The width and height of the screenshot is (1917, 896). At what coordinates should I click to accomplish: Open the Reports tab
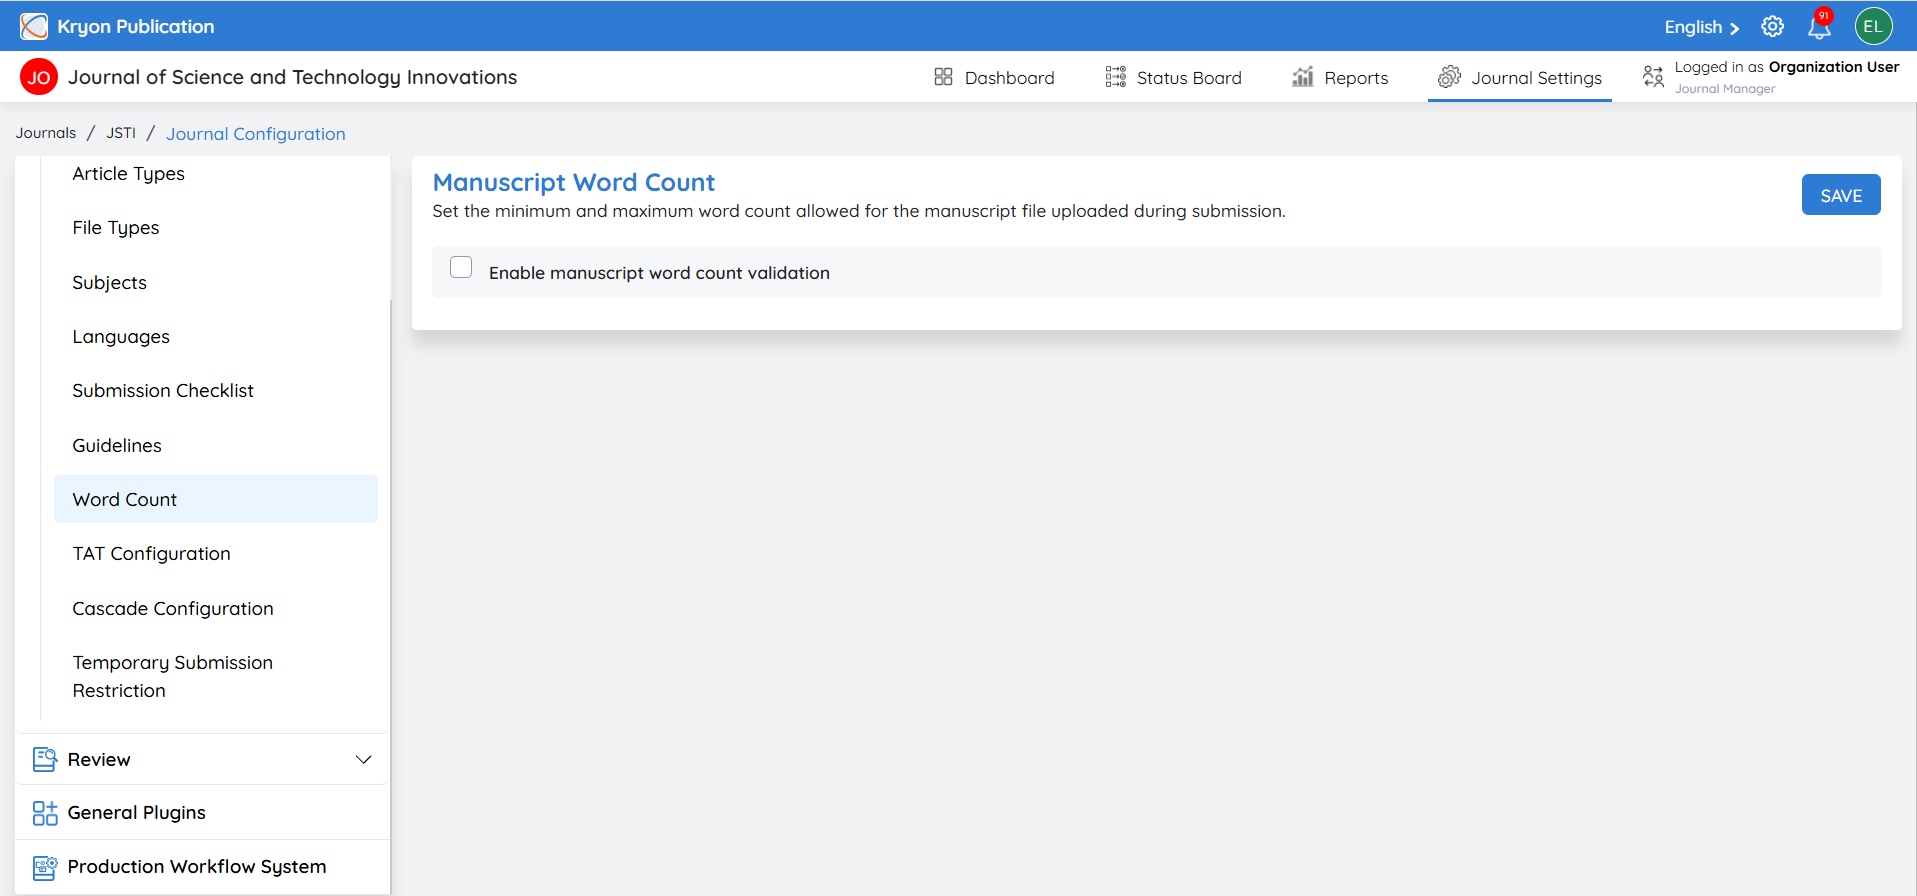tap(1340, 77)
